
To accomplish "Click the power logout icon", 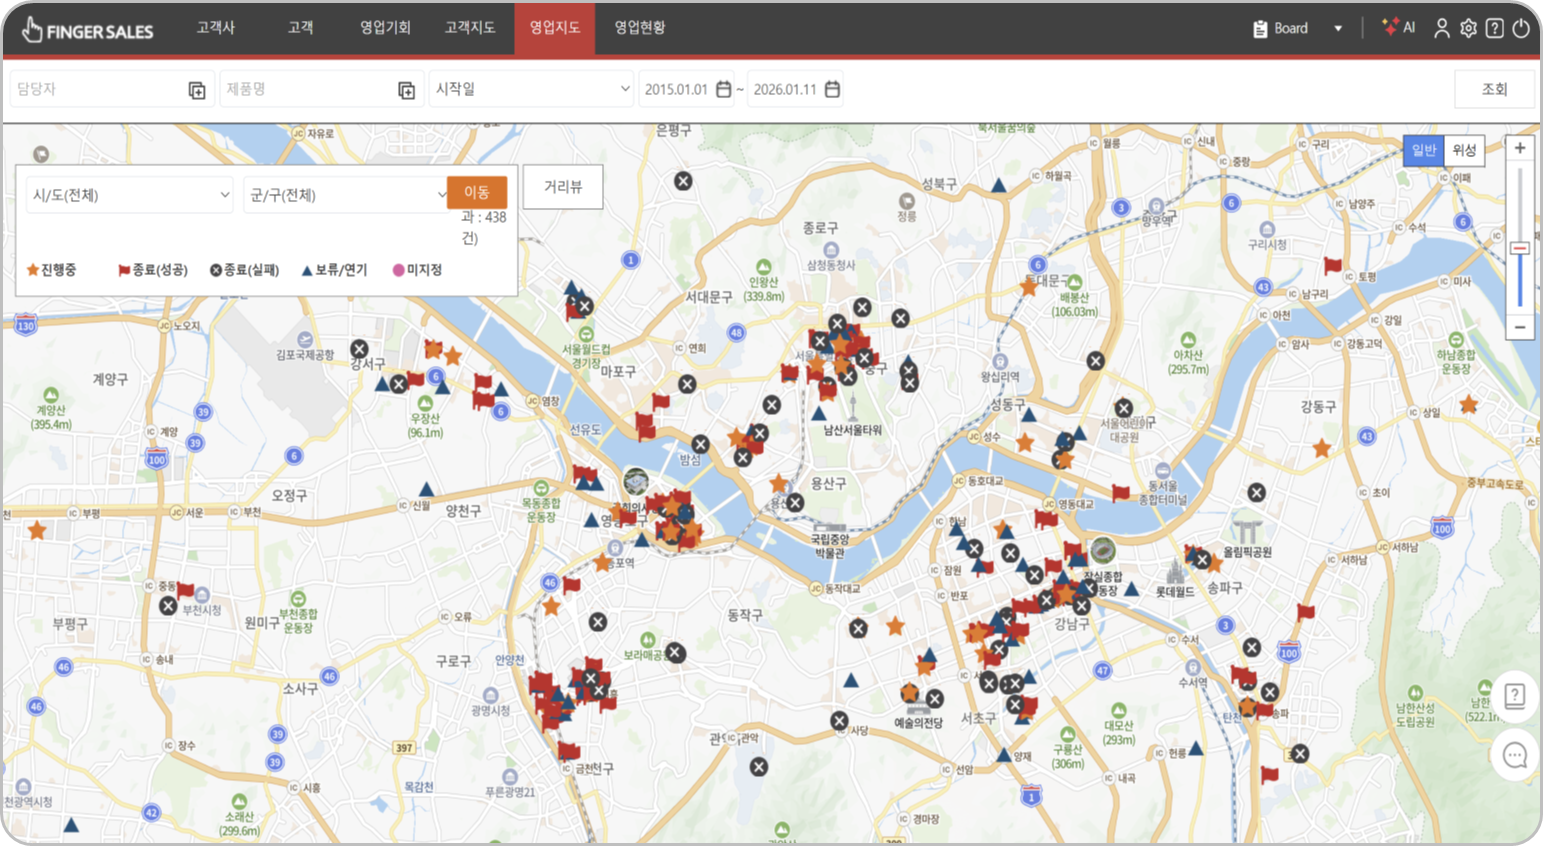I will coord(1521,28).
